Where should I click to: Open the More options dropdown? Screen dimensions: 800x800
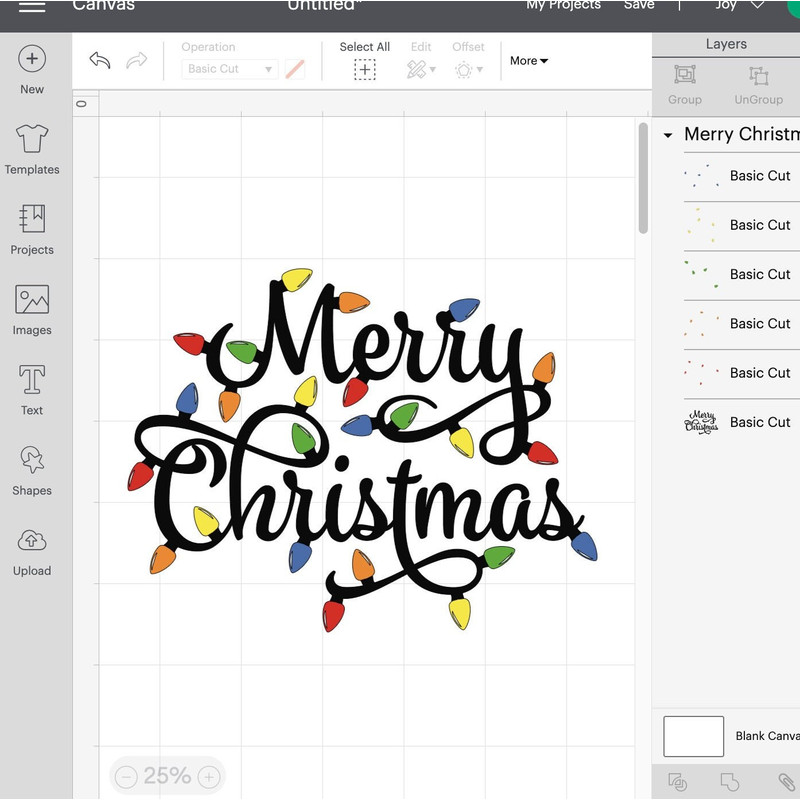tap(528, 61)
